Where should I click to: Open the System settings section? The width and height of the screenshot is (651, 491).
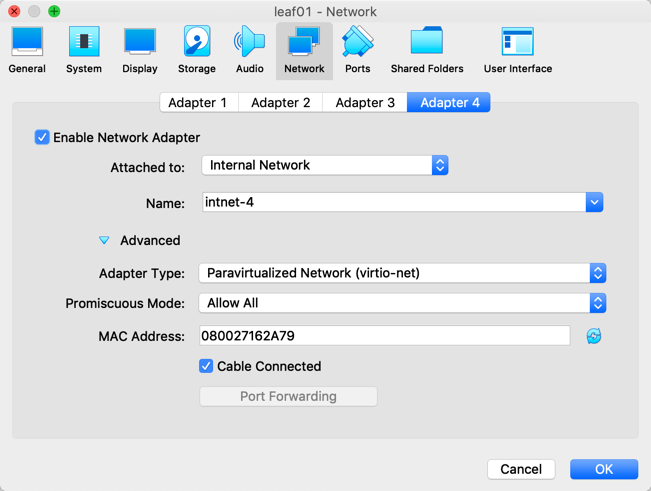[84, 50]
